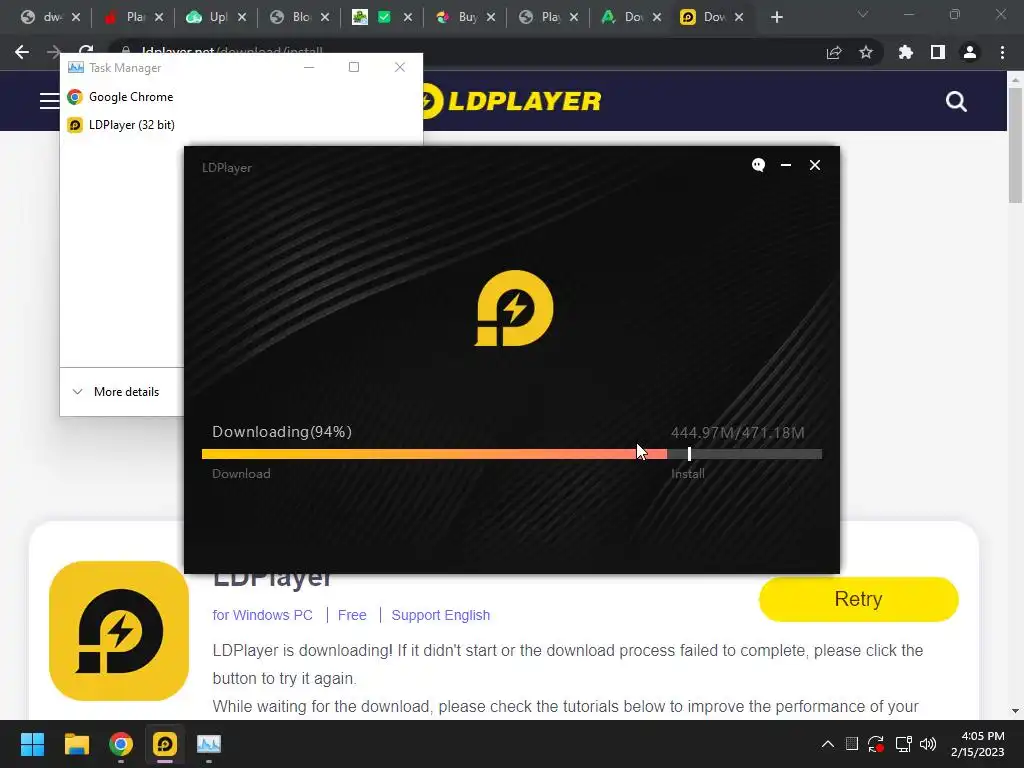Click the scrollbar down arrow
This screenshot has height=768, width=1024.
coord(1015,711)
